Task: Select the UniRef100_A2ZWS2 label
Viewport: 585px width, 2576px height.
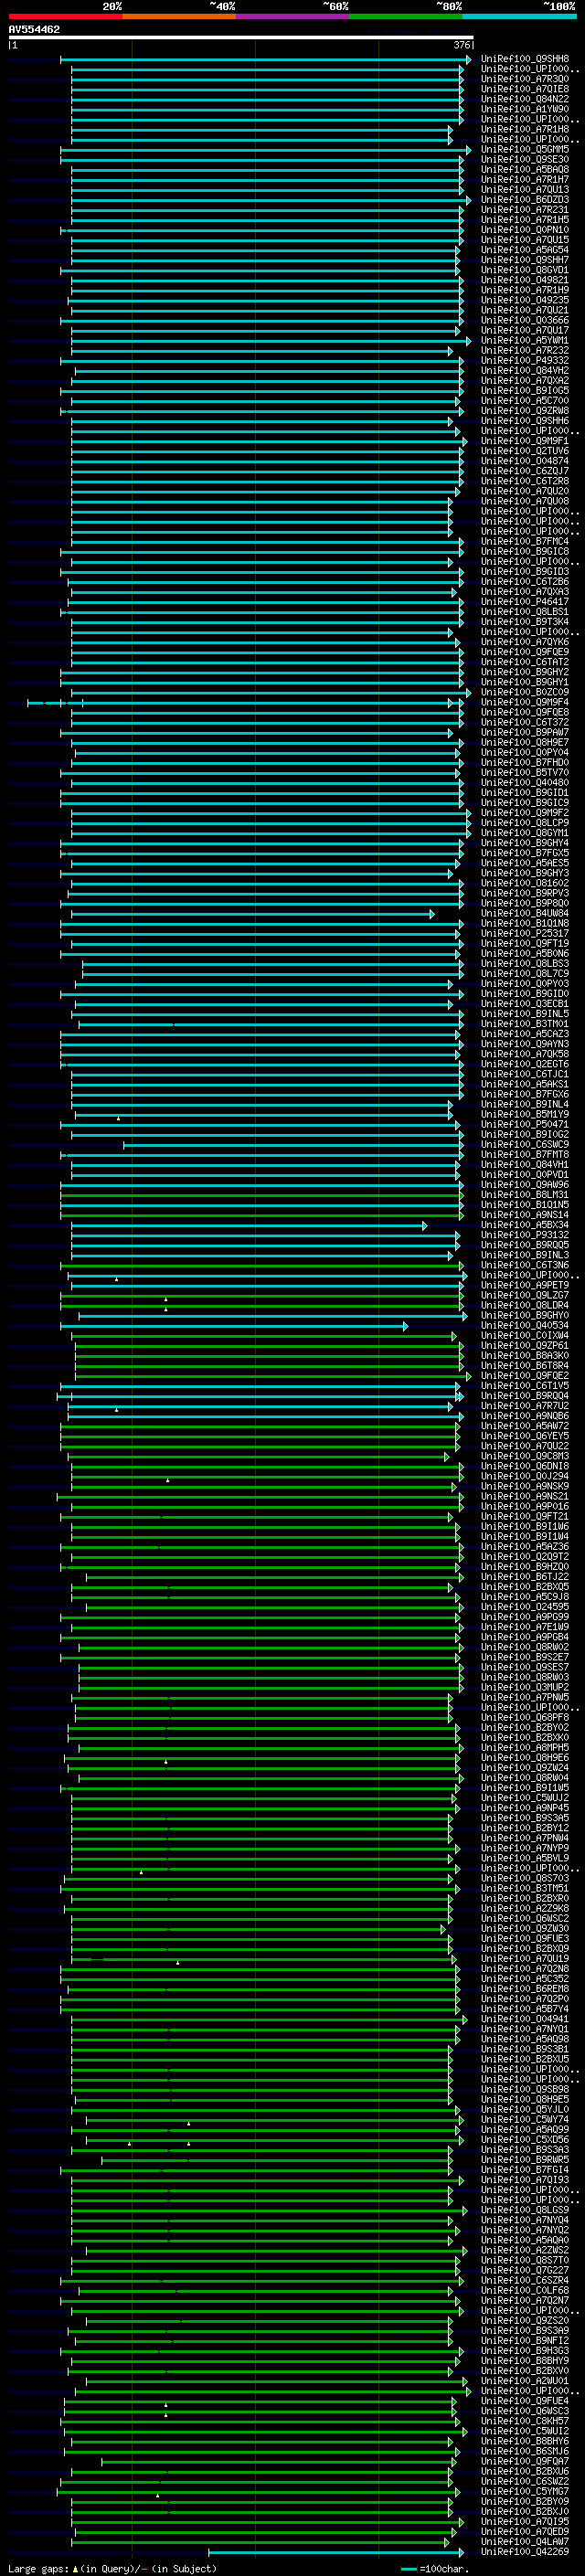Action: pyautogui.click(x=525, y=2251)
